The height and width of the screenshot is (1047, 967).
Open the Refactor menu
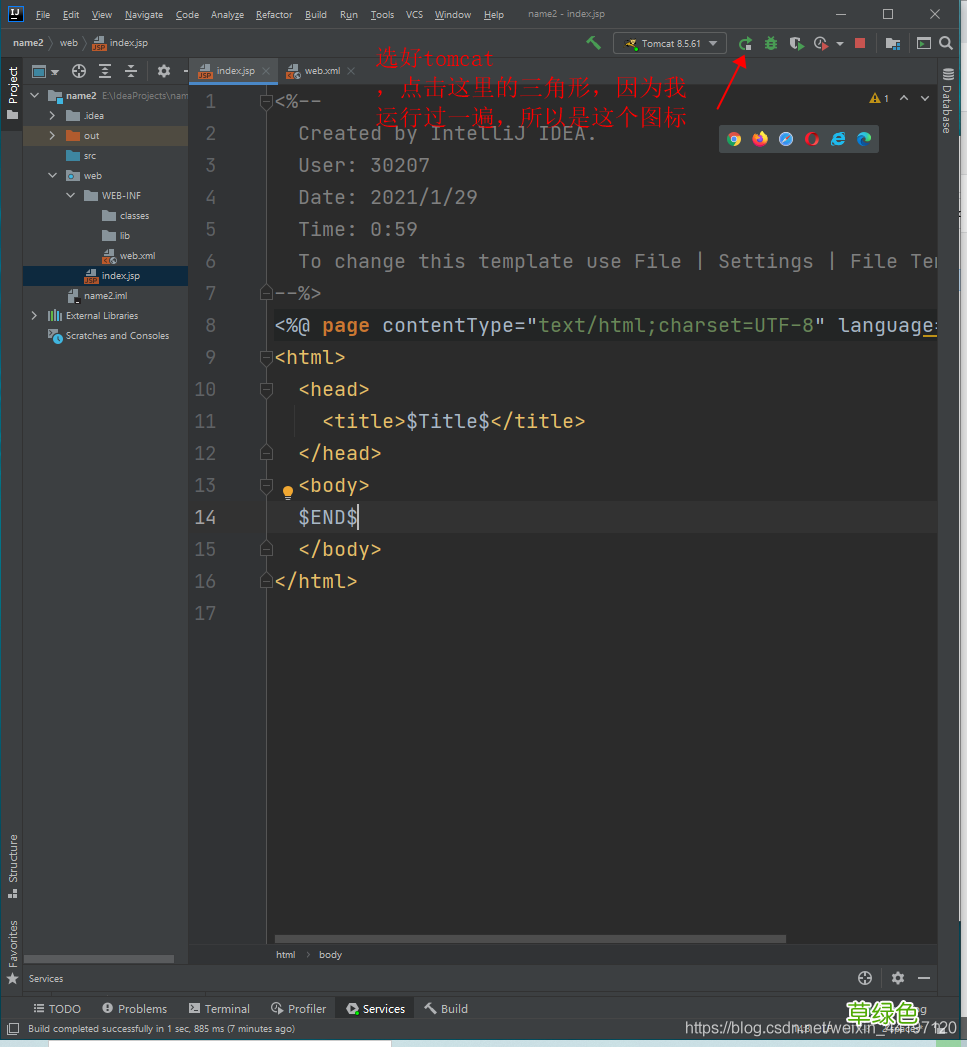[274, 15]
